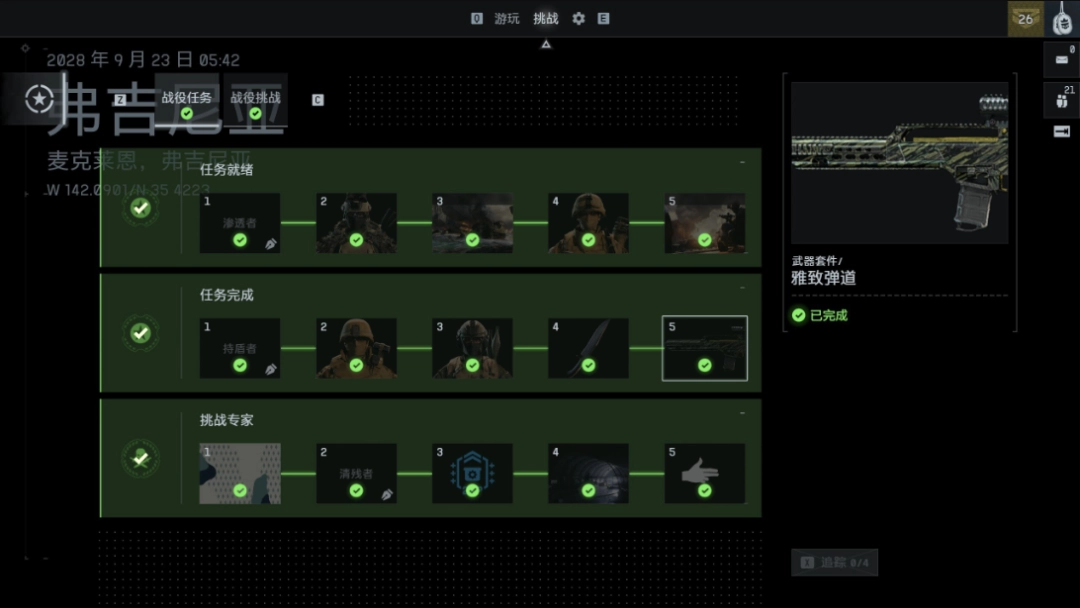Viewport: 1080px width, 608px height.
Task: Click the player rank 26 badge
Action: pyautogui.click(x=1025, y=19)
